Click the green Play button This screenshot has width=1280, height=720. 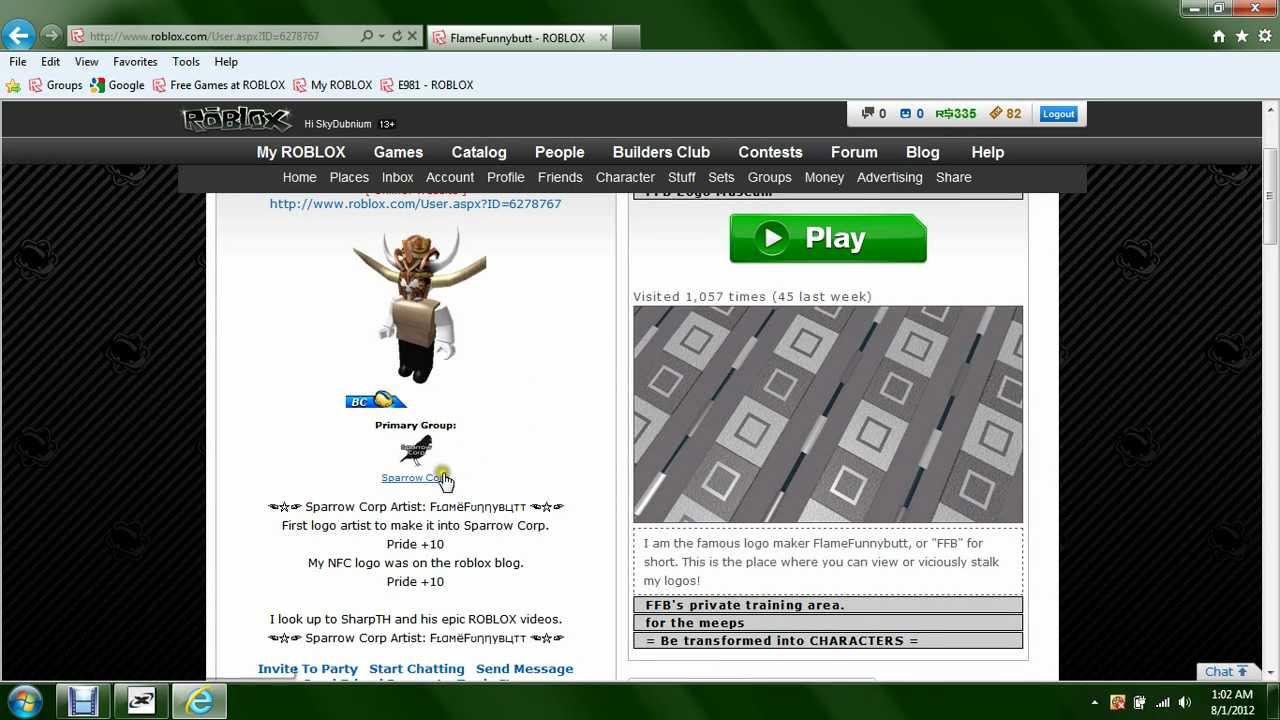click(828, 238)
